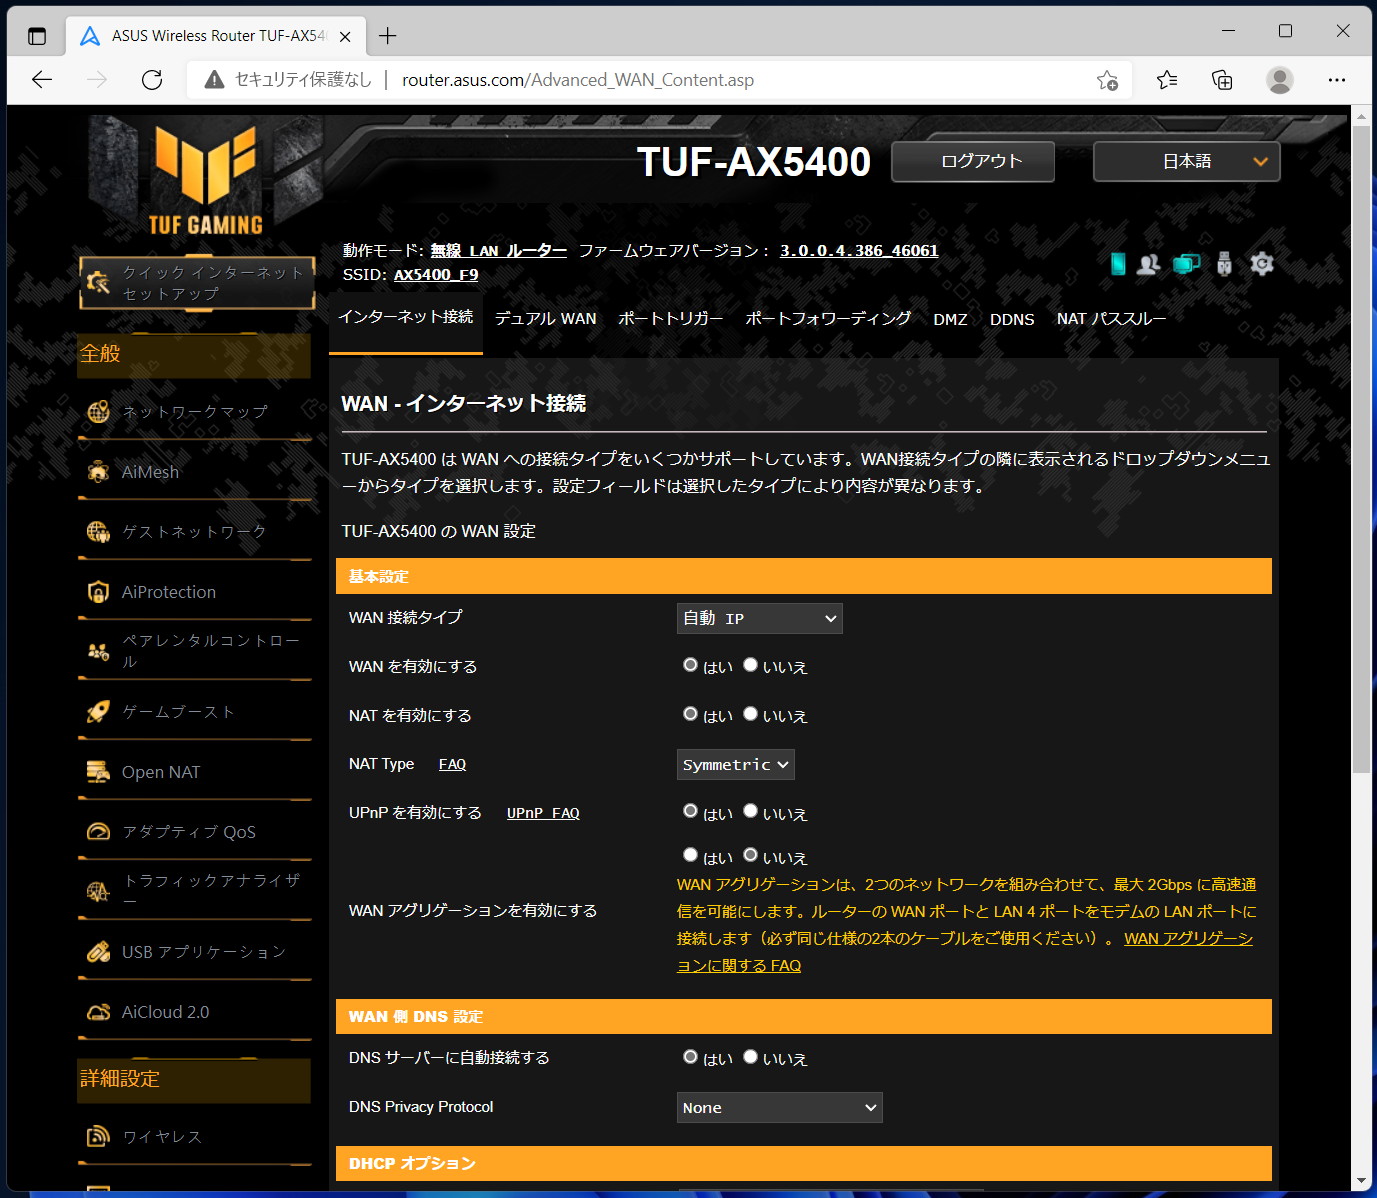Image resolution: width=1377 pixels, height=1198 pixels.
Task: Select いいえ for WAN アグリゲーション
Action: click(750, 855)
